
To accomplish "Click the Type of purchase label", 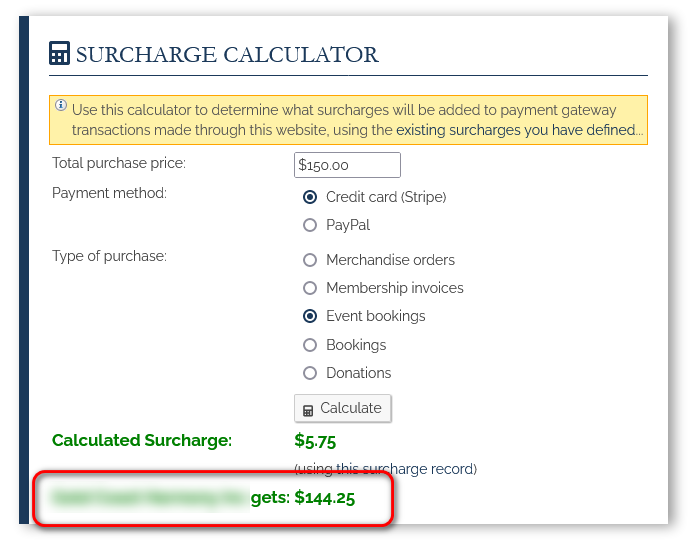I will [x=109, y=256].
